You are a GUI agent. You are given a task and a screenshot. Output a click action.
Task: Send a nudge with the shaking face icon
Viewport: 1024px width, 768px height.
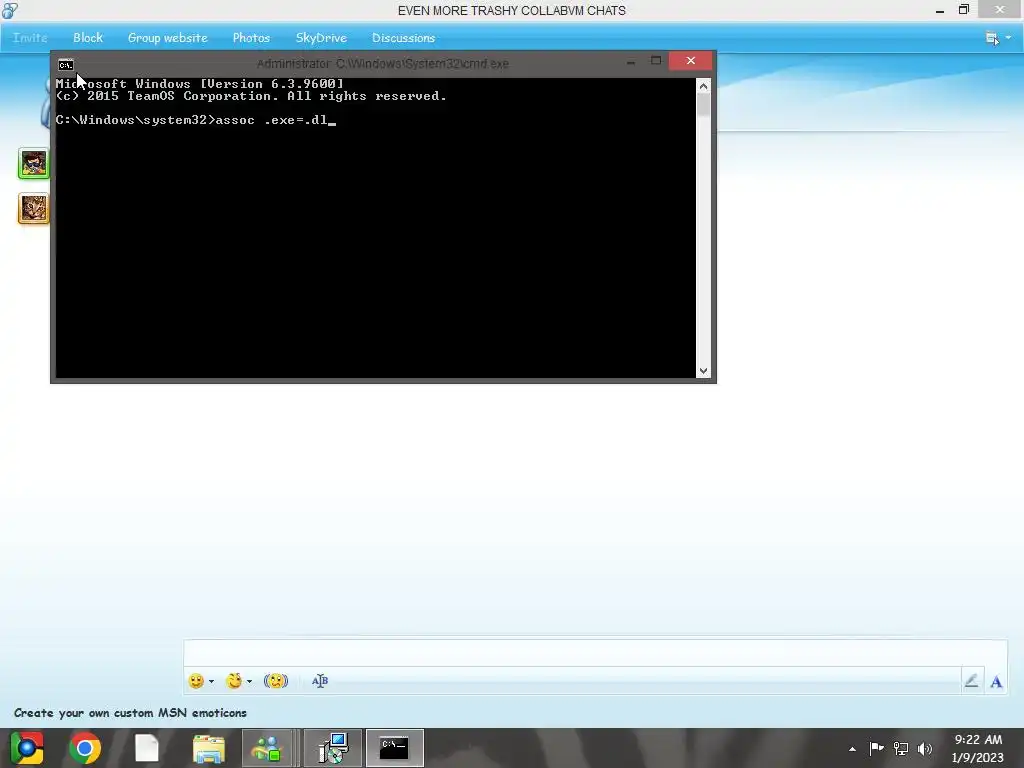click(x=276, y=681)
